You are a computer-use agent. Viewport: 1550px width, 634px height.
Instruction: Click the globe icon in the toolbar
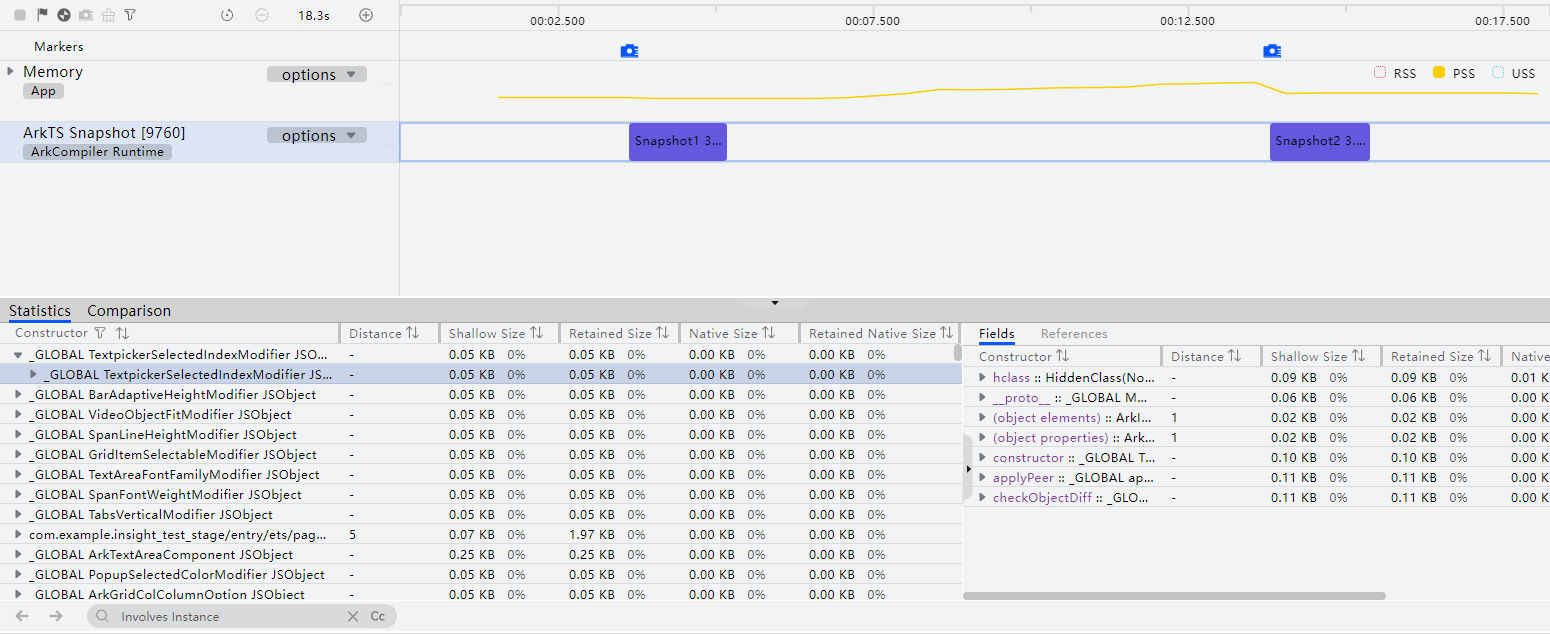64,15
